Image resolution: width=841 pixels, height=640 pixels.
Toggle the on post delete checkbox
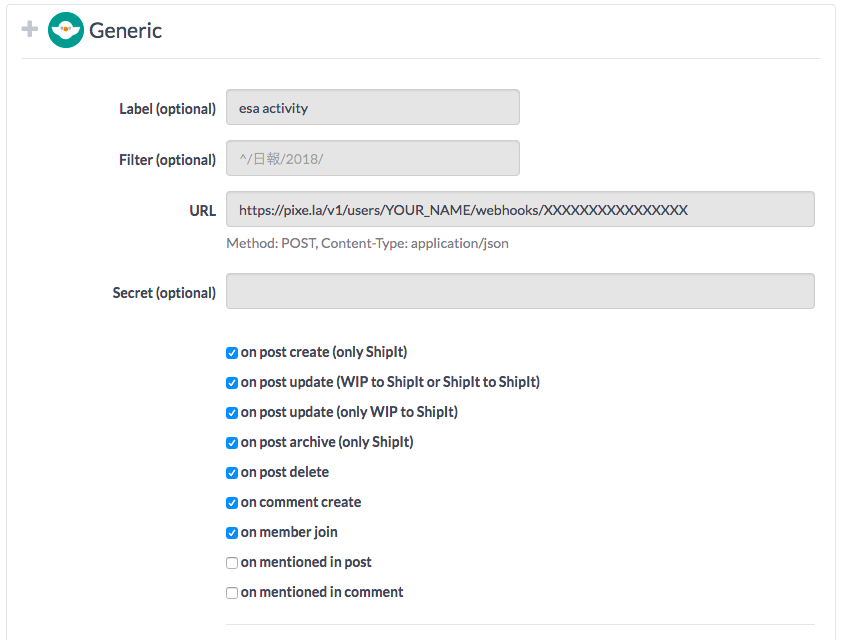(232, 473)
